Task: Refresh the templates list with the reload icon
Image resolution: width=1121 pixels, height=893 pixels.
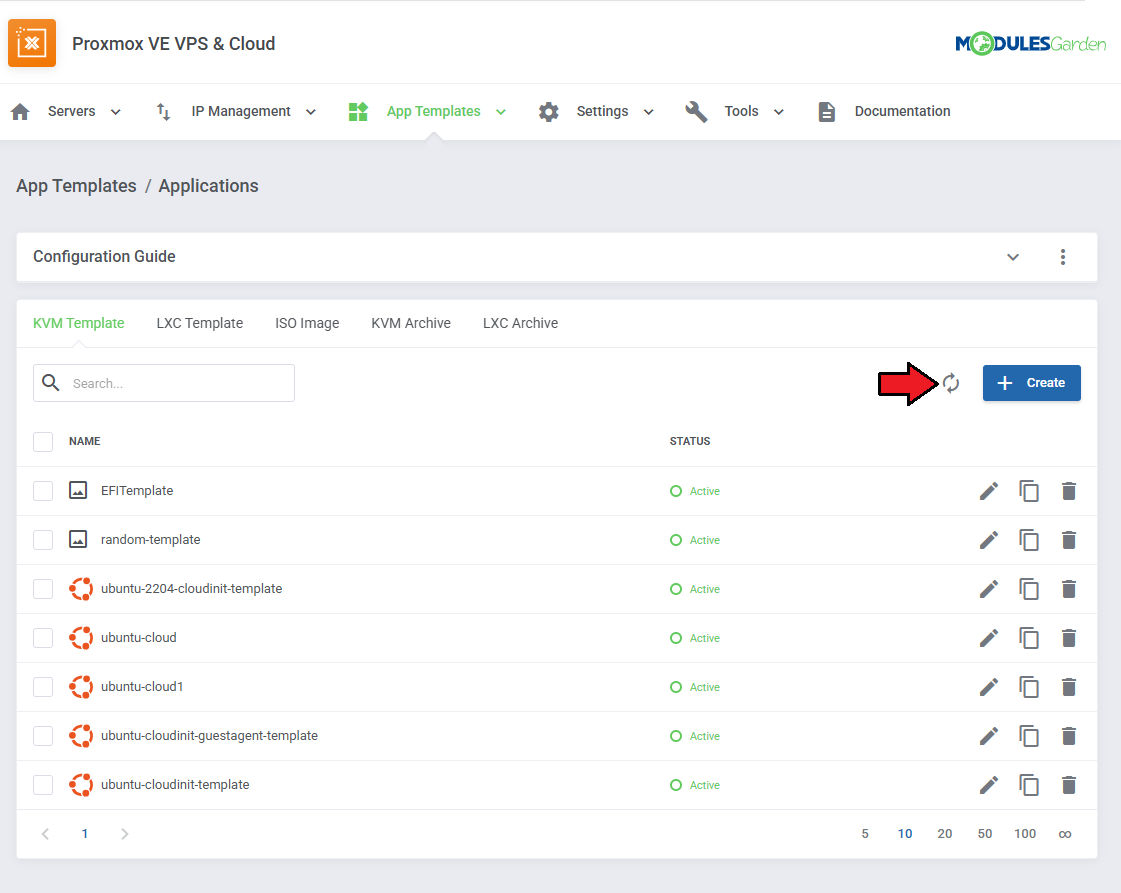Action: (951, 383)
